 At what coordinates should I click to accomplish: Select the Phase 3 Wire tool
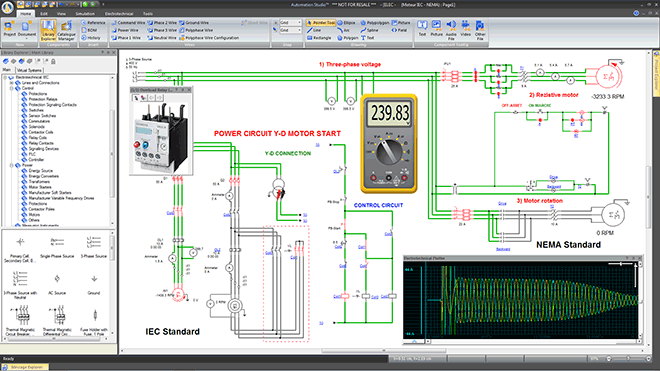click(x=162, y=30)
